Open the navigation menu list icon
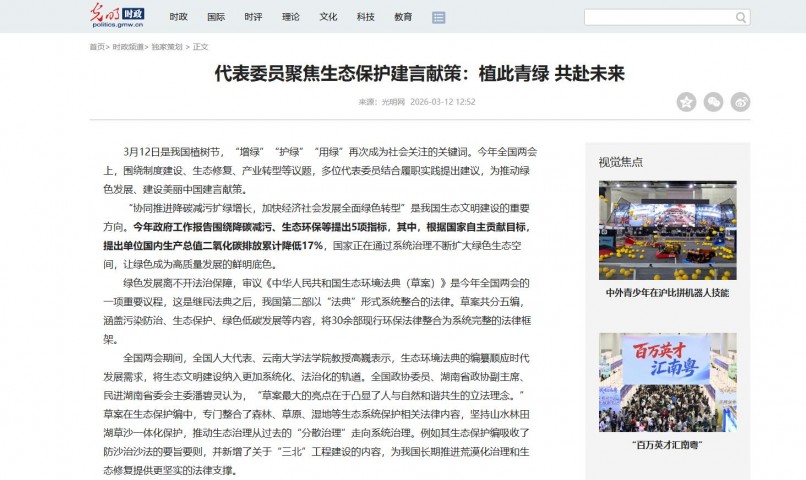 pyautogui.click(x=439, y=17)
